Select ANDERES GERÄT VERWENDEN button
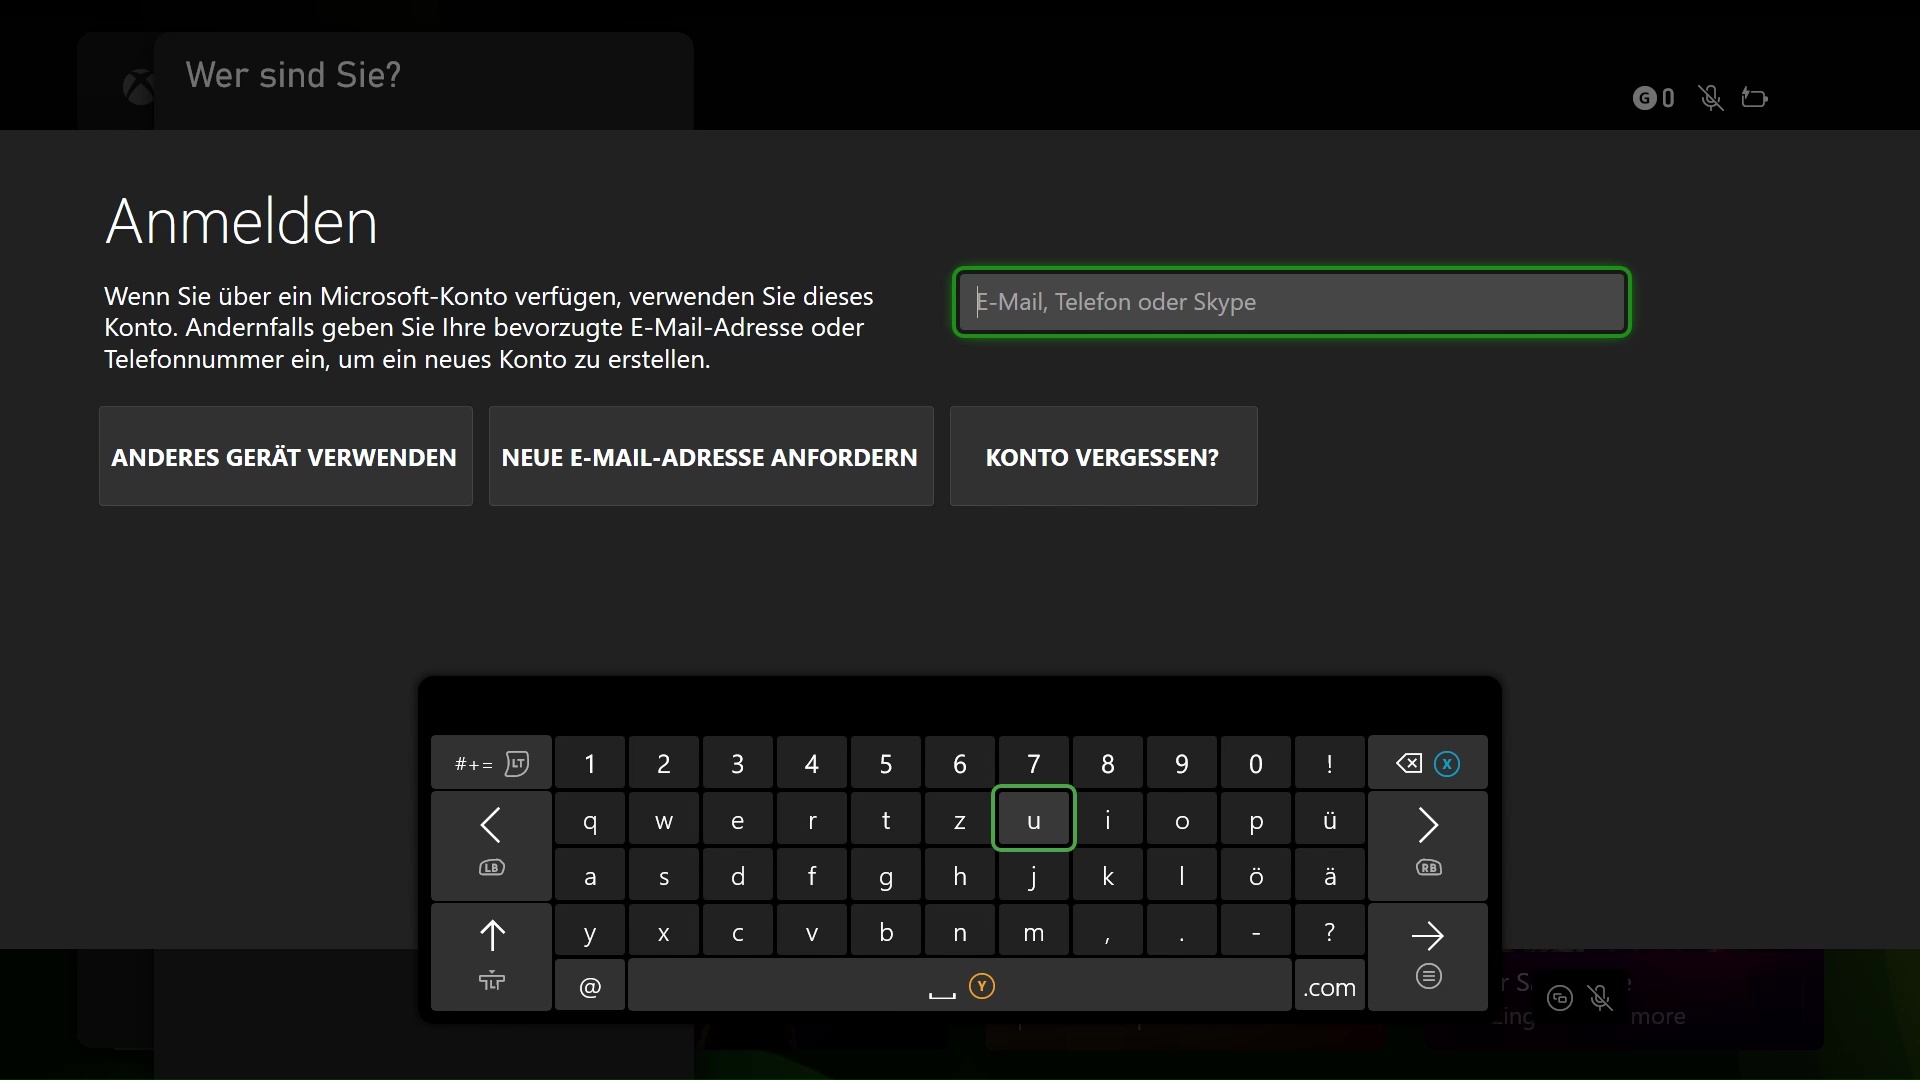 [x=286, y=456]
